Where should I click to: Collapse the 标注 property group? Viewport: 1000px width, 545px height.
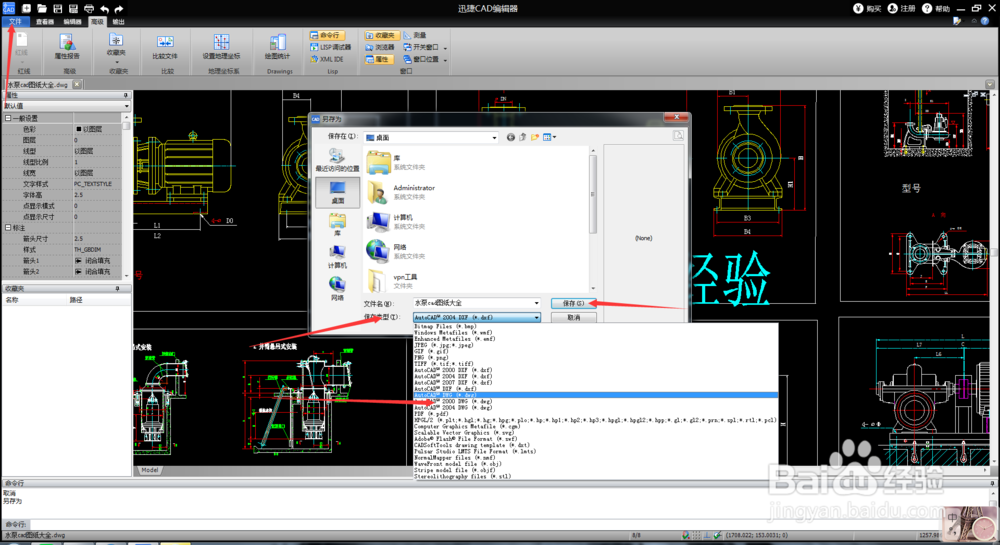(x=8, y=228)
